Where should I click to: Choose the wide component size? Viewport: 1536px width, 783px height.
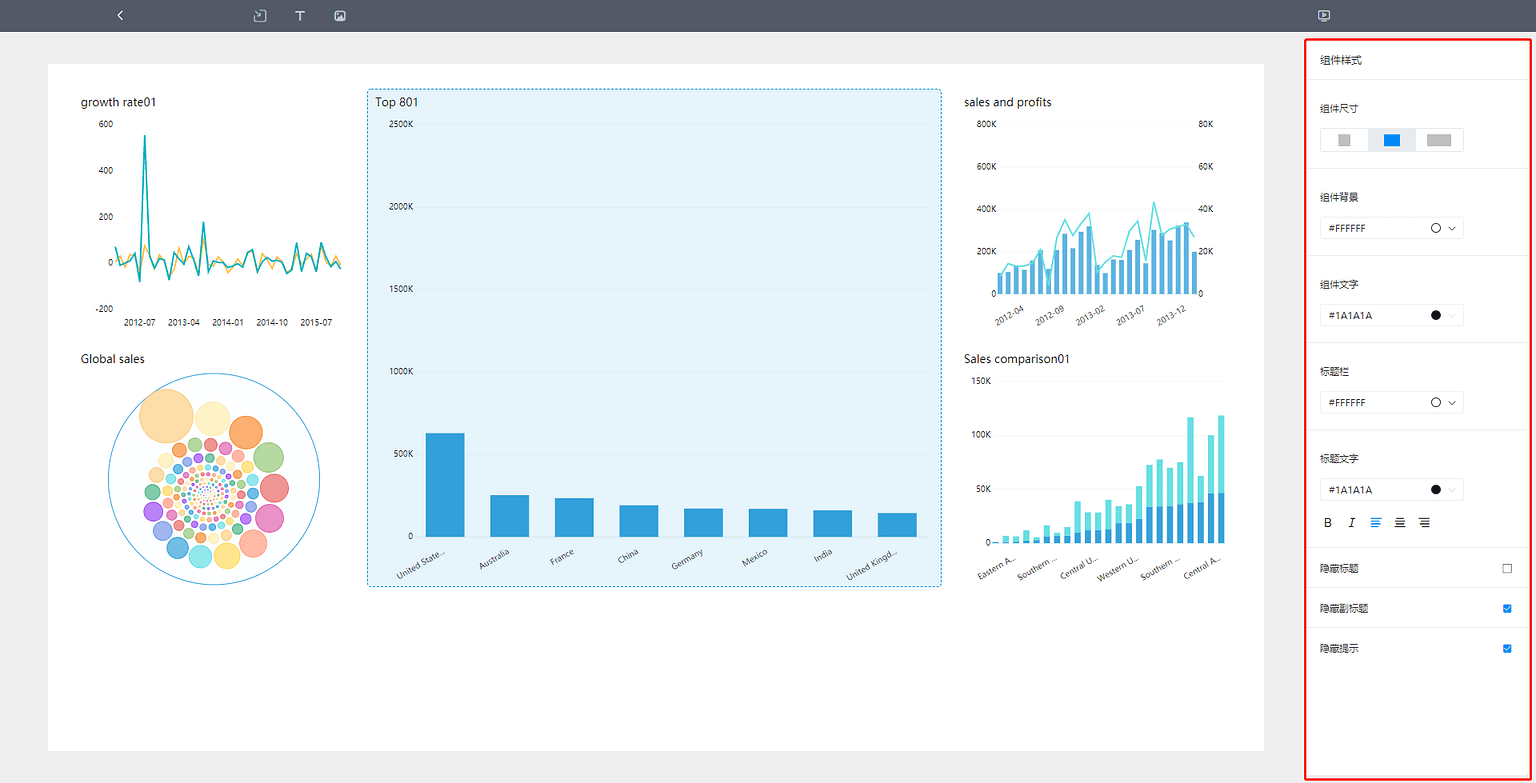click(1439, 140)
